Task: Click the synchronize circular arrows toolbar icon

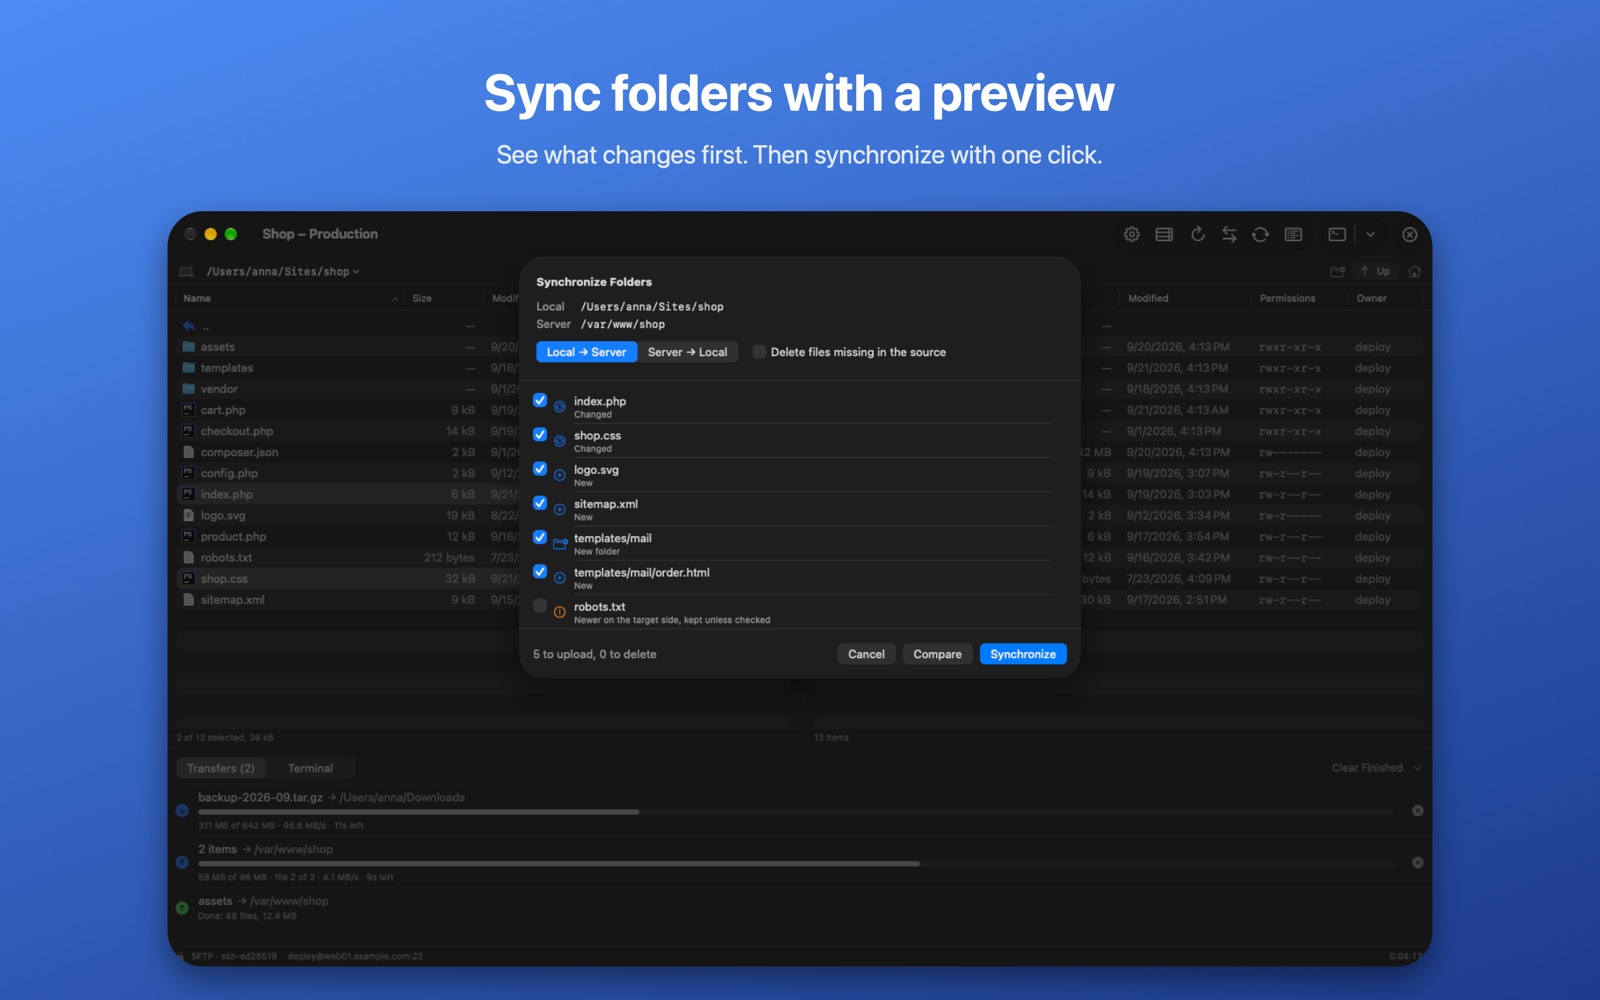Action: point(1260,234)
